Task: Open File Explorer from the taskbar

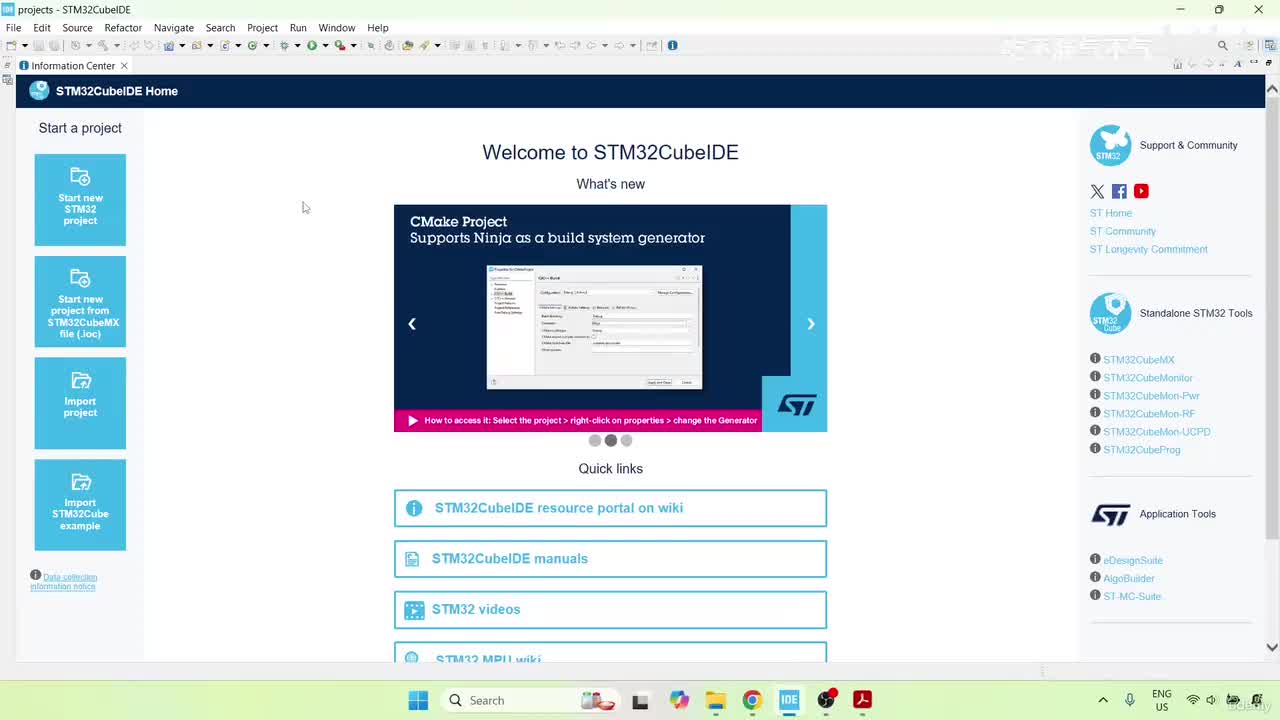Action: point(715,700)
